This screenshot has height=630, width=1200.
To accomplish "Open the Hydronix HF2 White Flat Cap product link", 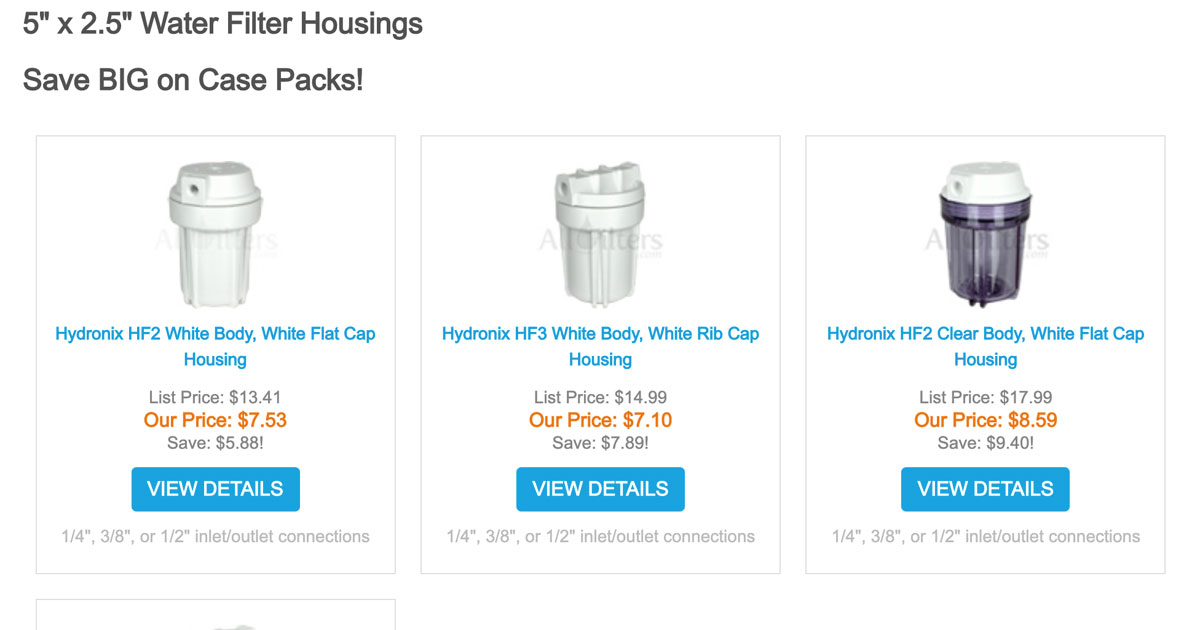I will pyautogui.click(x=215, y=346).
